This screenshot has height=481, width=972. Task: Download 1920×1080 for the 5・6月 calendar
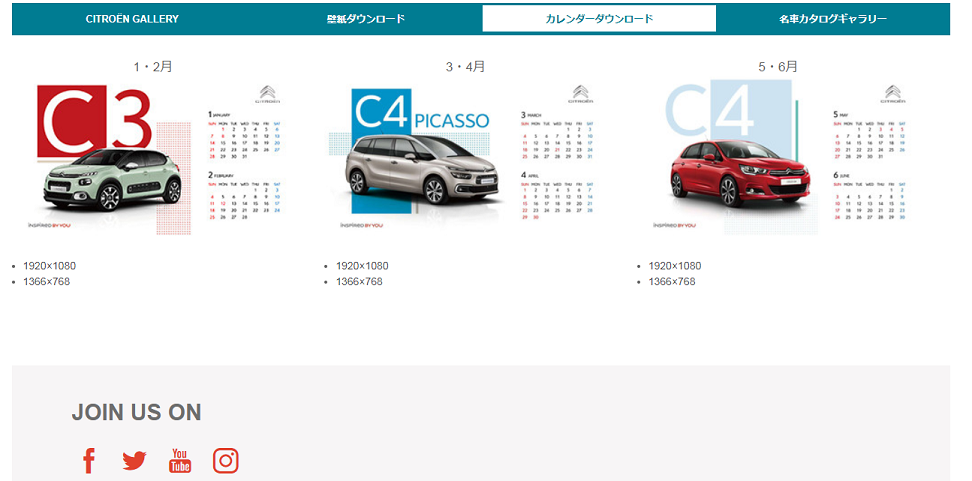[x=675, y=266]
